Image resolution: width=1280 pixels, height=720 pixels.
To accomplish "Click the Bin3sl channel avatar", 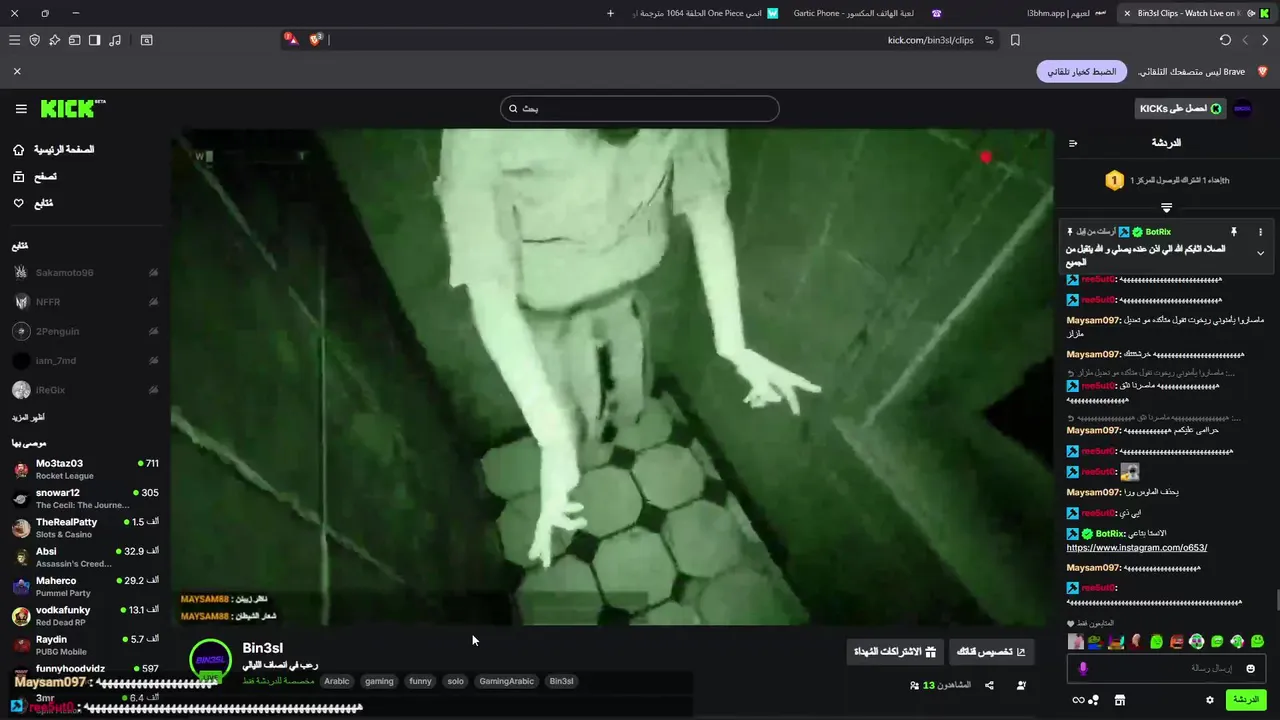I will click(210, 660).
